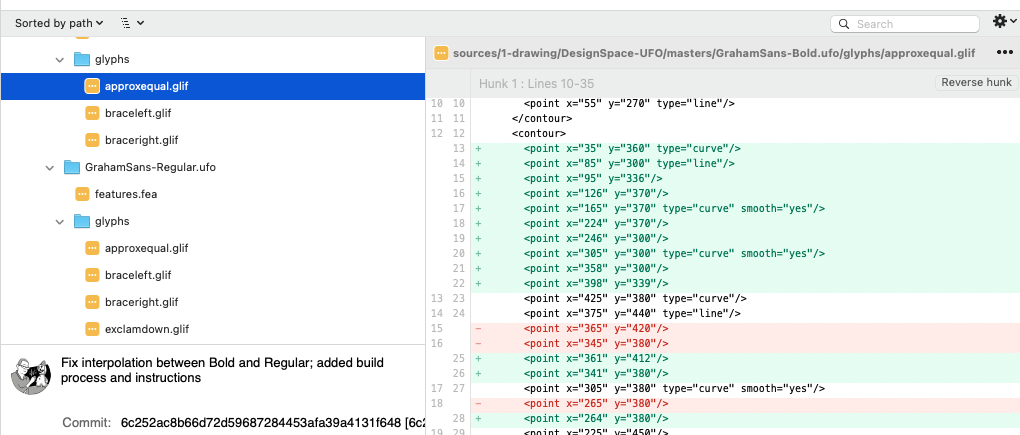Screen dimensions: 1020x435
Task: Click the commit author avatar
Action: 31,374
